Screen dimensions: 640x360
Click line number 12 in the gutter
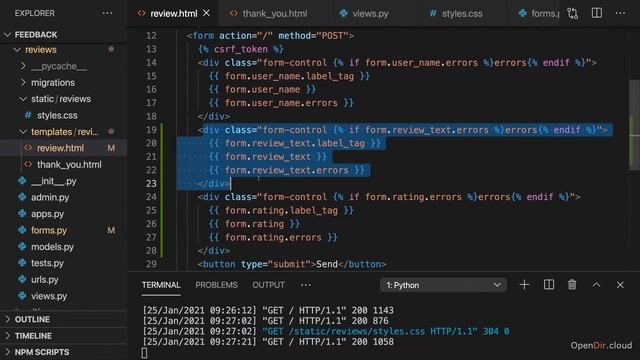click(151, 36)
